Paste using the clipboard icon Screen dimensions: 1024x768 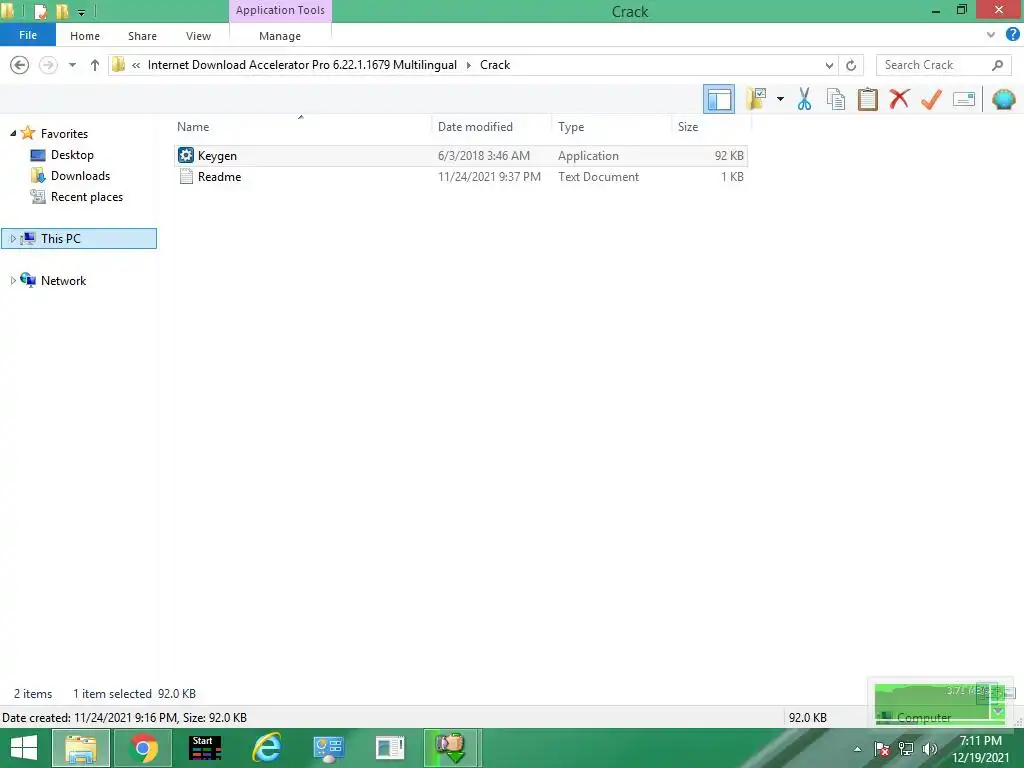pyautogui.click(x=867, y=99)
